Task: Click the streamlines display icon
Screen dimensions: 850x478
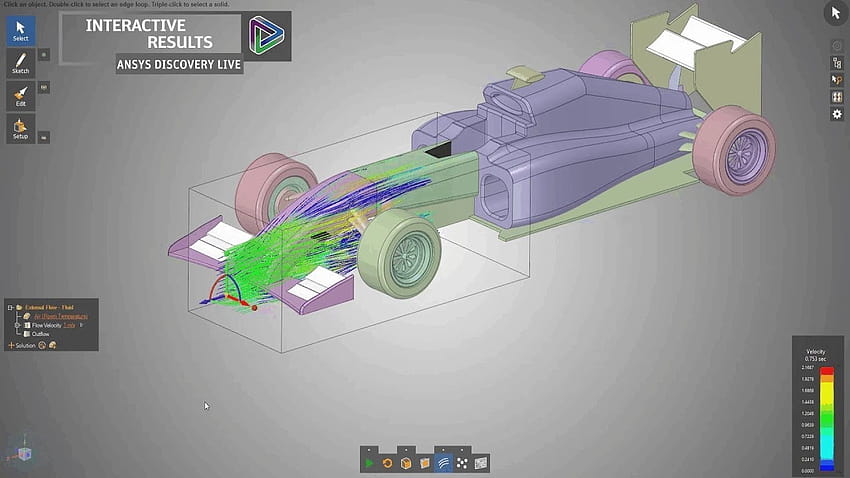Action: 443,463
